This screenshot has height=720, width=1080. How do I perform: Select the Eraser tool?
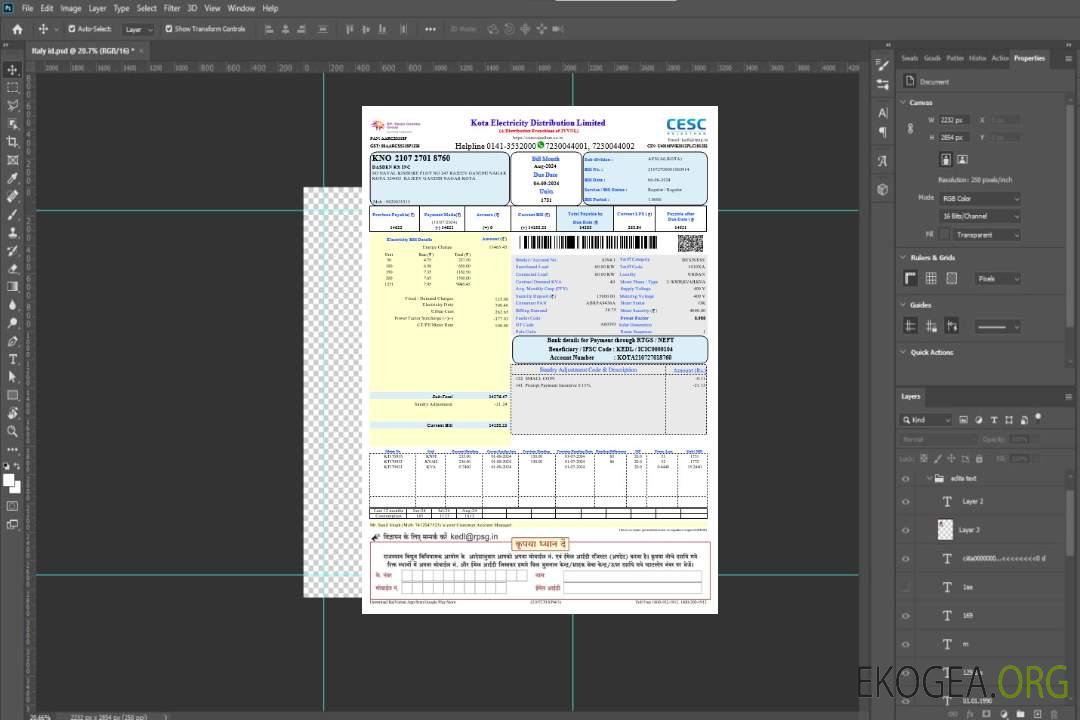point(13,268)
